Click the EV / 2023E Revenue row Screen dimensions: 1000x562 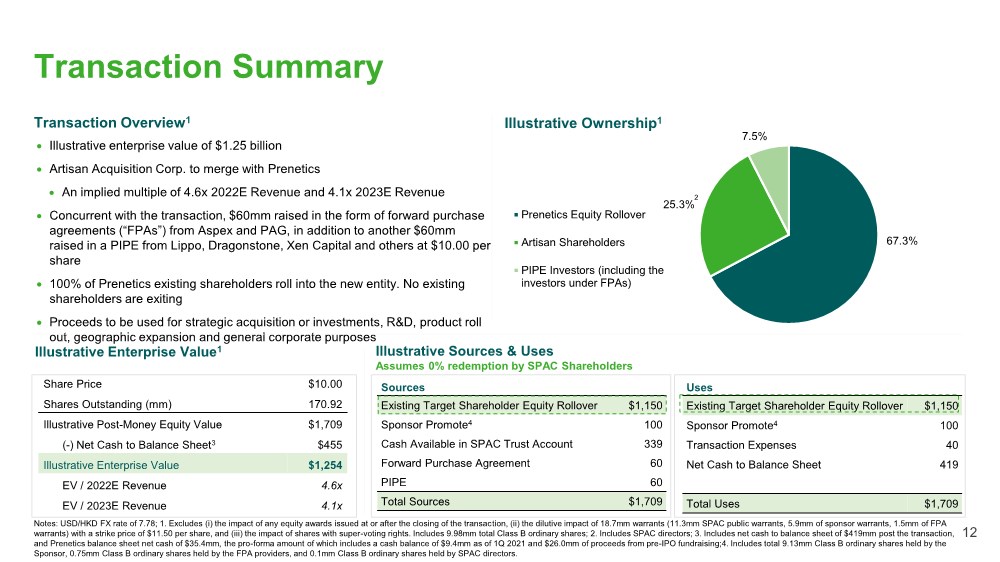[x=190, y=505]
